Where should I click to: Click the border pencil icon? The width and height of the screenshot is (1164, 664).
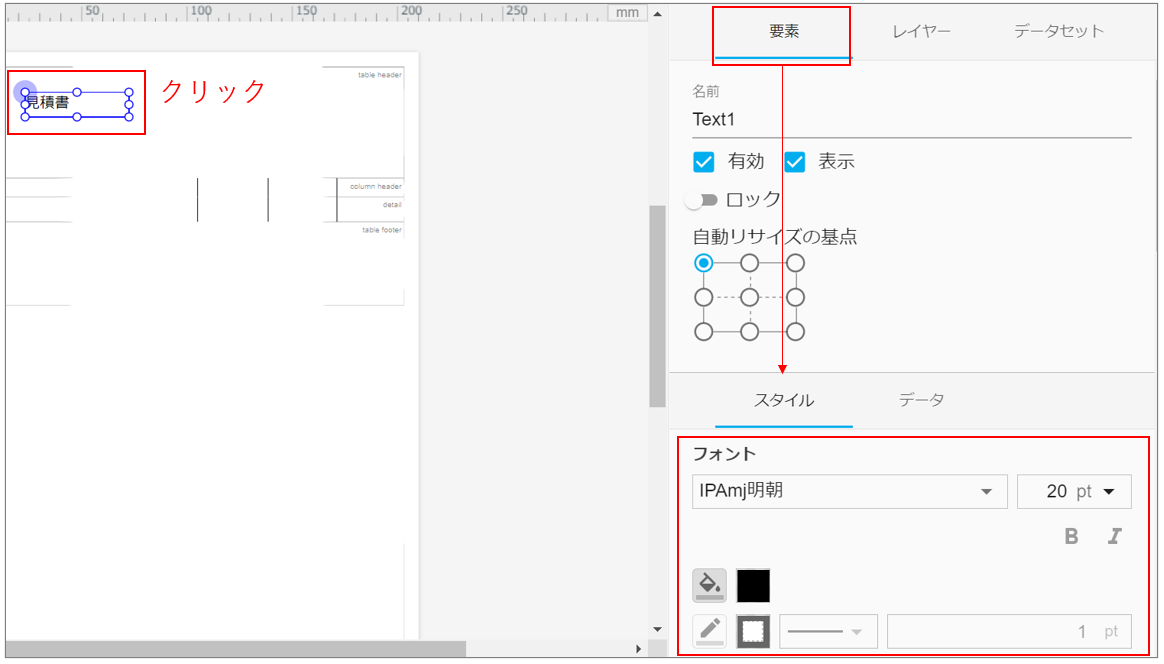point(709,631)
